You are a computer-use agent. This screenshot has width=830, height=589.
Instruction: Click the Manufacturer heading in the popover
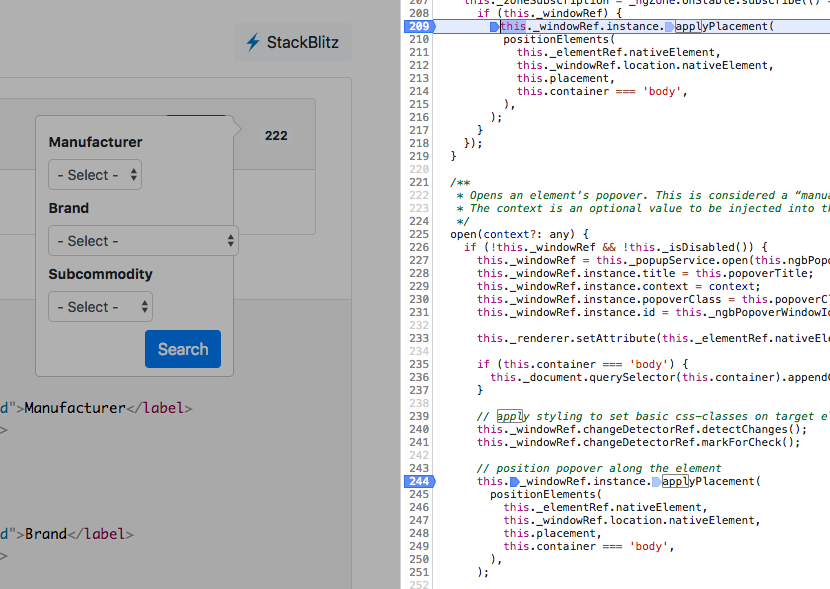click(x=98, y=142)
